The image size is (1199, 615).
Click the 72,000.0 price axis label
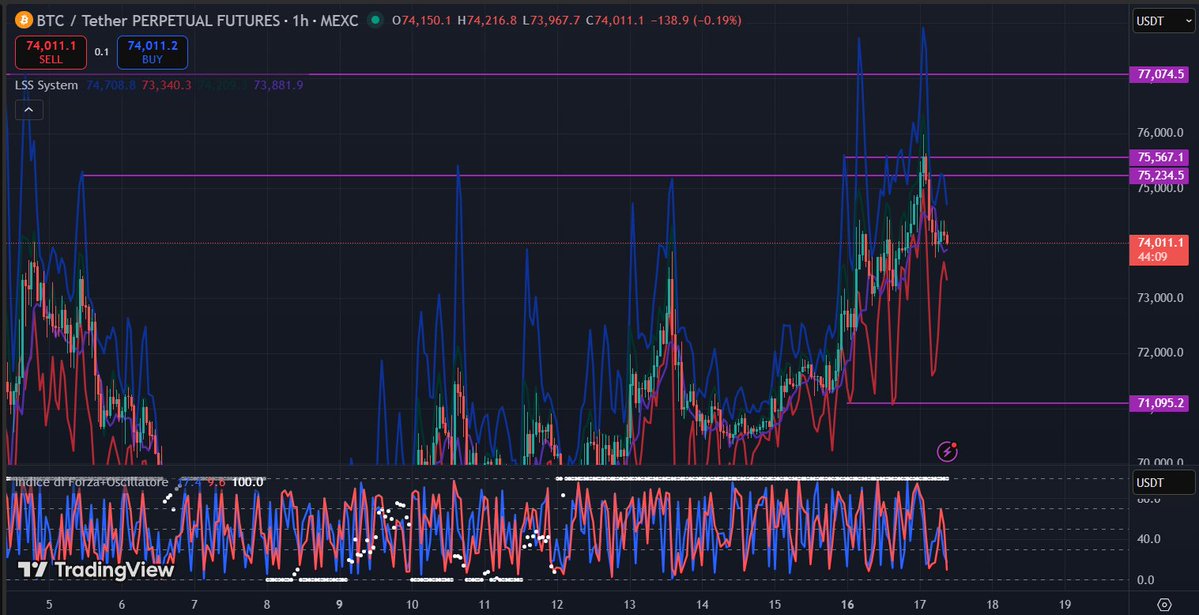[x=1160, y=353]
